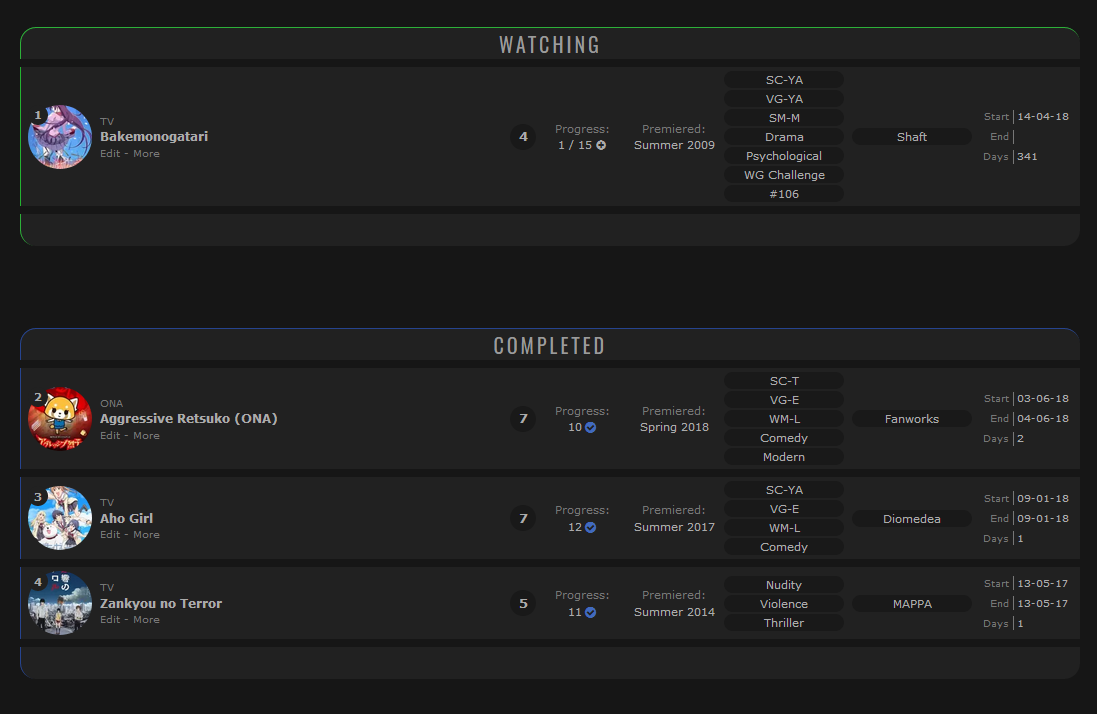Select the SC-T tag

pyautogui.click(x=784, y=381)
